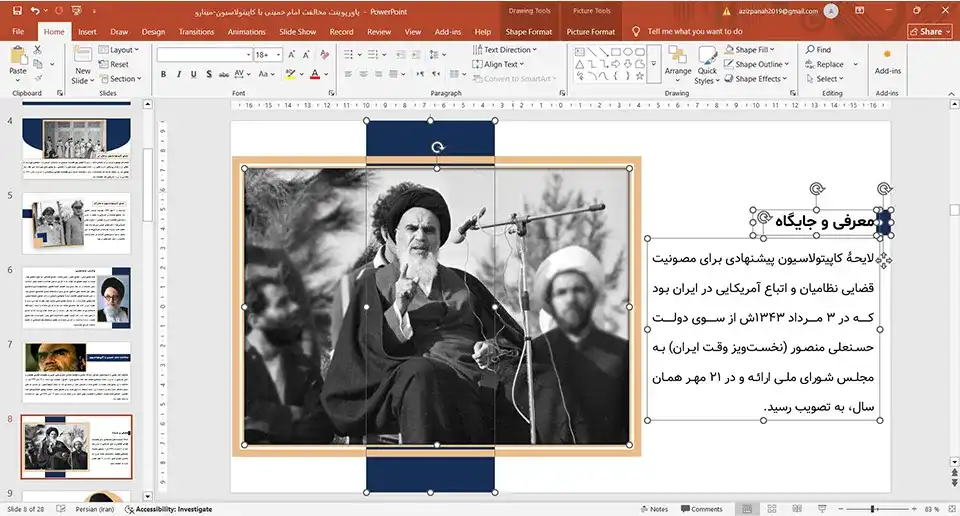Screen dimensions: 960x516
Task: Select slide 7 thumbnail
Action: (77, 372)
